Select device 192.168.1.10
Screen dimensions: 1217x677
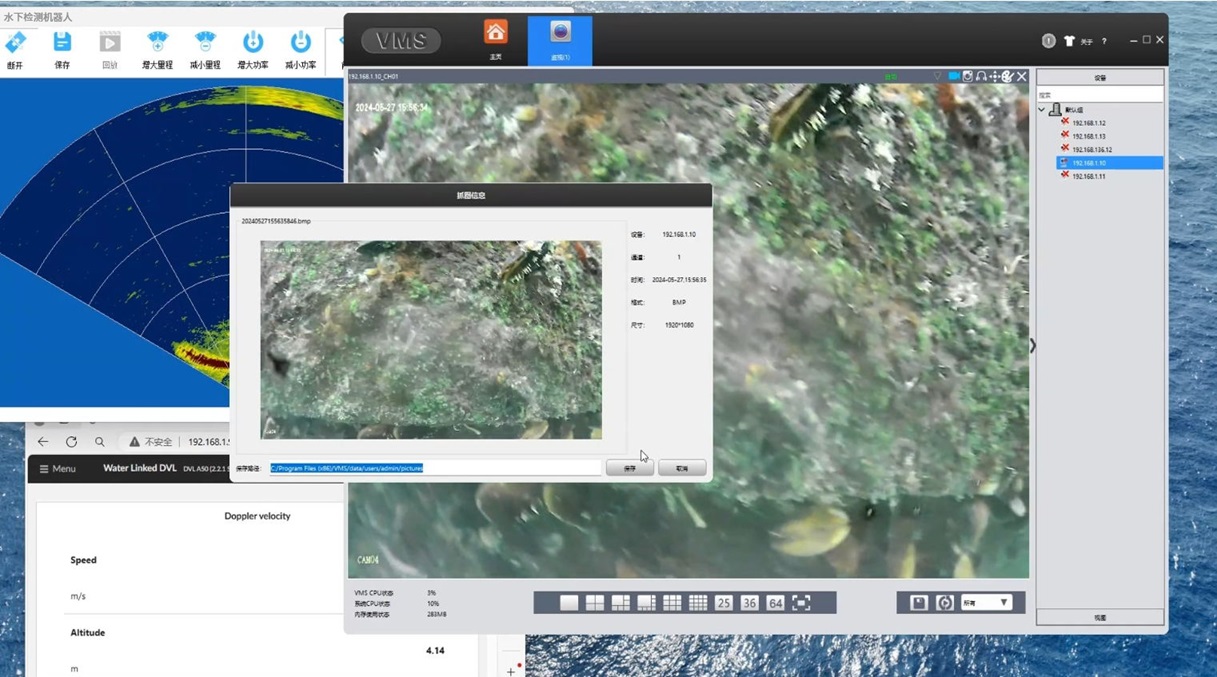(1110, 162)
